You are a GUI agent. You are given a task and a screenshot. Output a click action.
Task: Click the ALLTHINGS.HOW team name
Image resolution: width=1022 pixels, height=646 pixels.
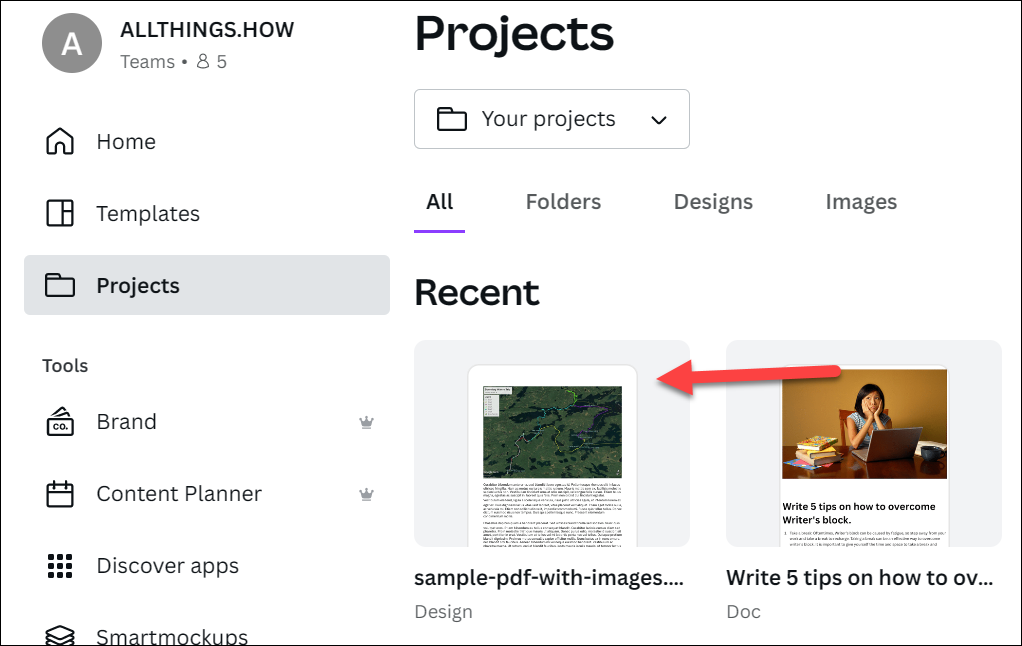click(x=207, y=30)
